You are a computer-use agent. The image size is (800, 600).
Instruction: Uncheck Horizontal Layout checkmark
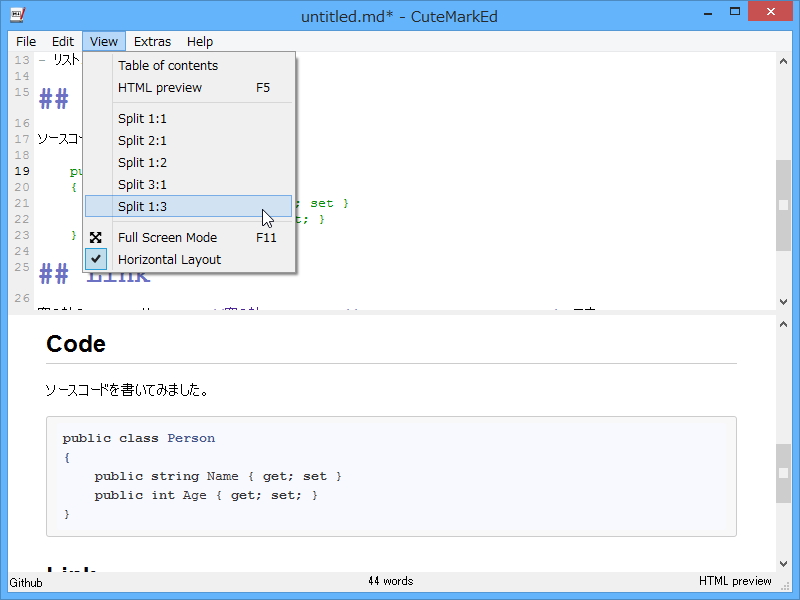pos(96,259)
